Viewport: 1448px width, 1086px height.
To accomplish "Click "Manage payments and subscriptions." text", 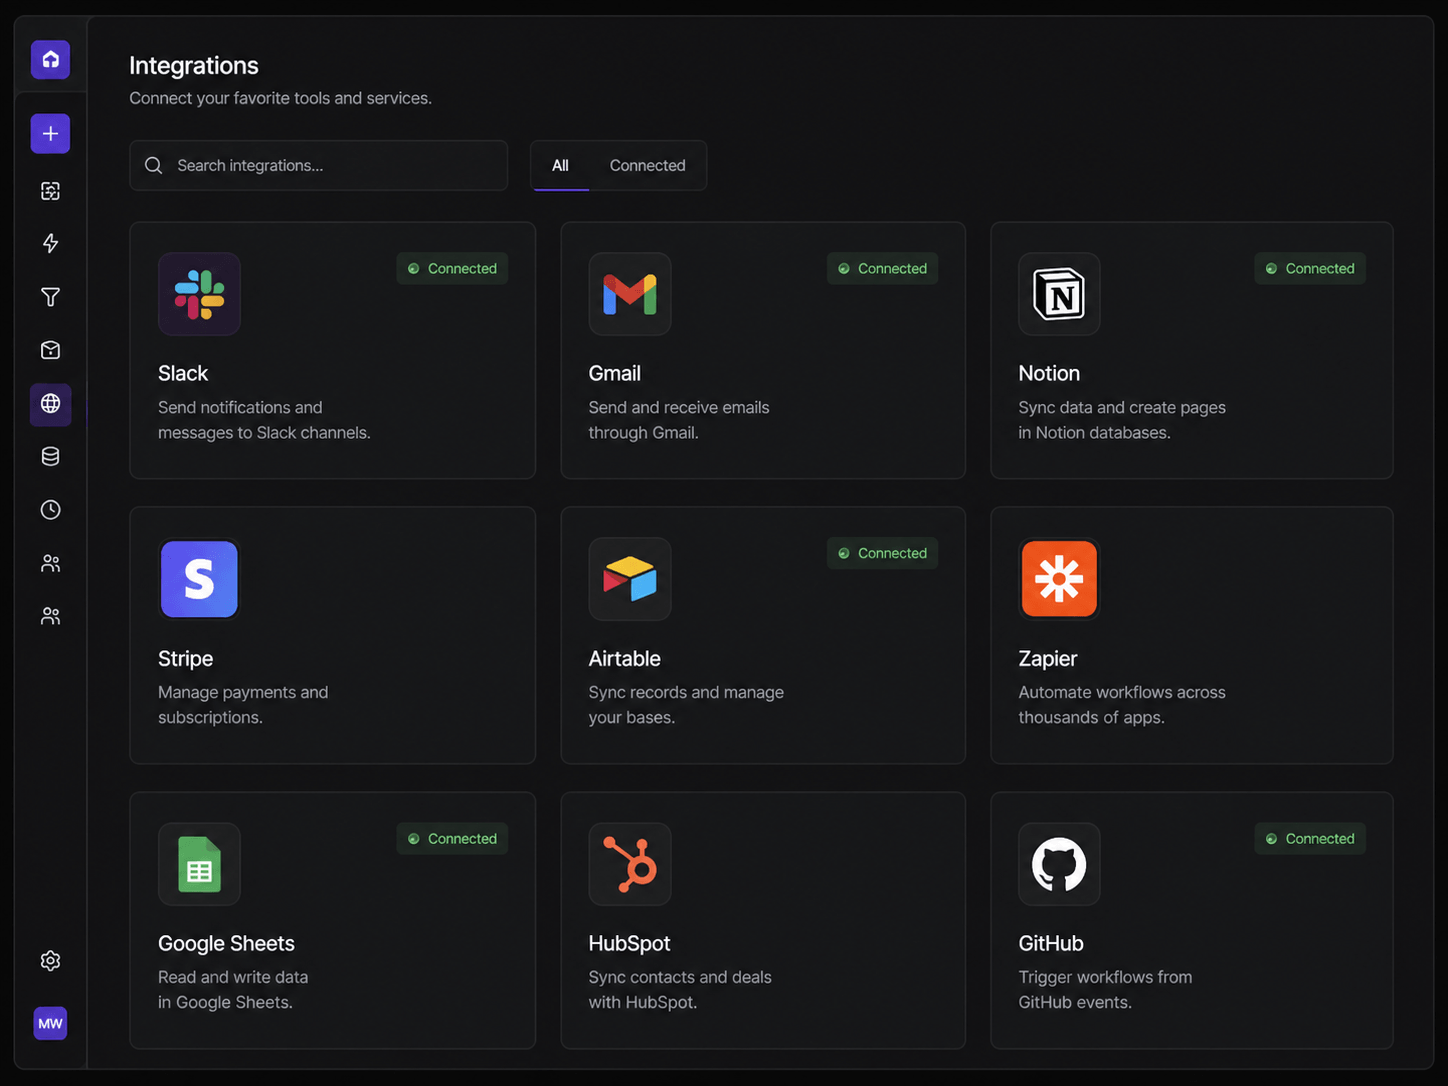I will (243, 705).
